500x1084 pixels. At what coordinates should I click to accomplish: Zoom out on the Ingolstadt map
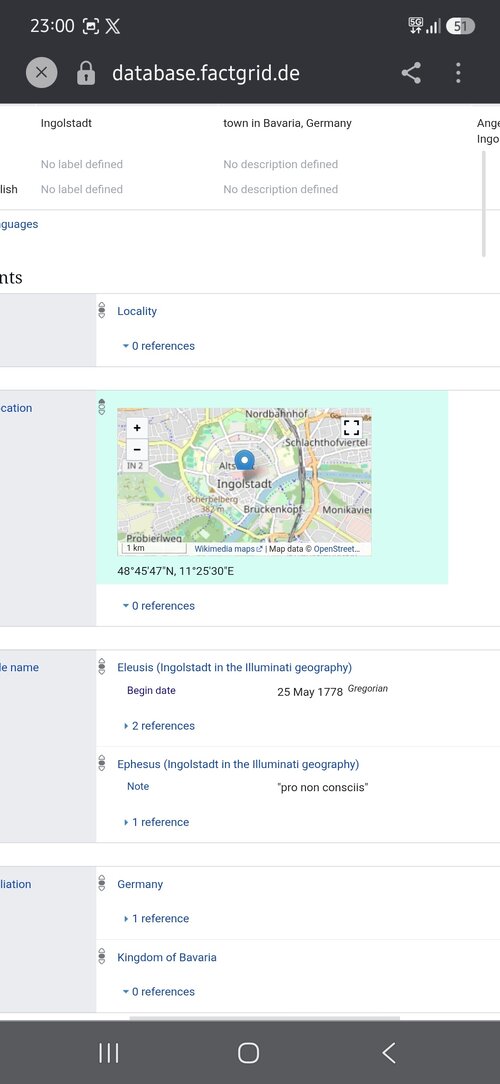point(137,449)
